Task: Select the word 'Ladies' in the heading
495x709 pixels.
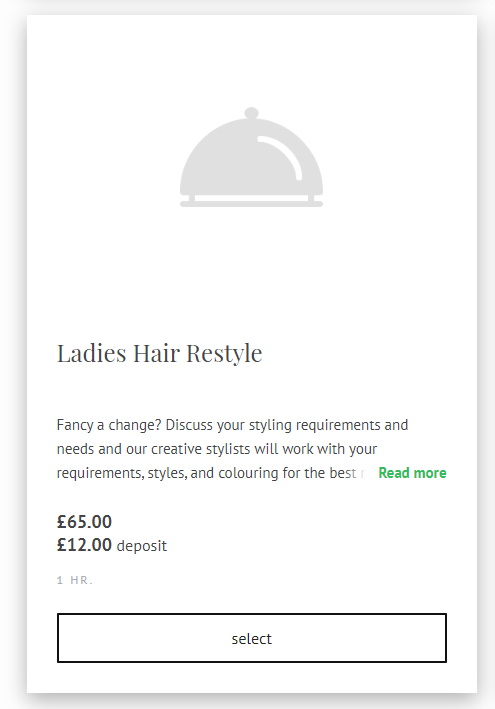Action: click(x=91, y=354)
